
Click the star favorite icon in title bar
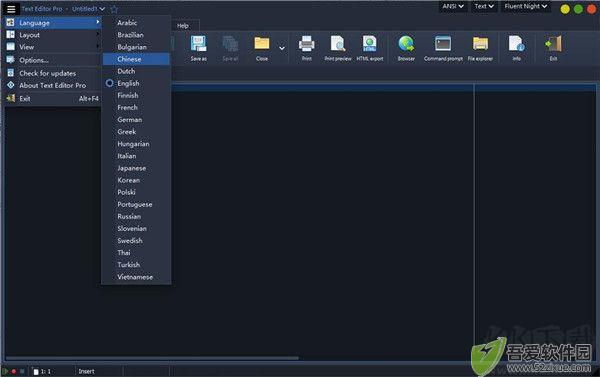point(114,9)
